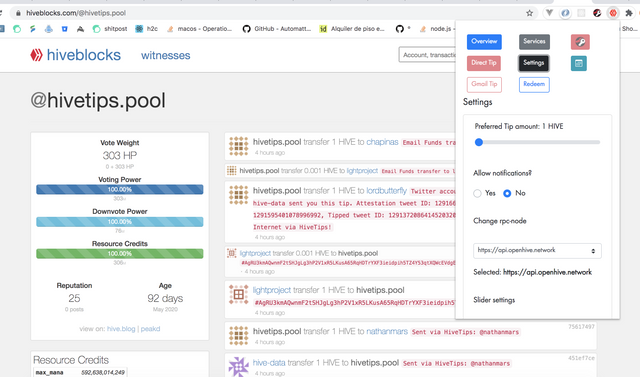View account on peakd link
640x377 pixels.
click(150, 329)
